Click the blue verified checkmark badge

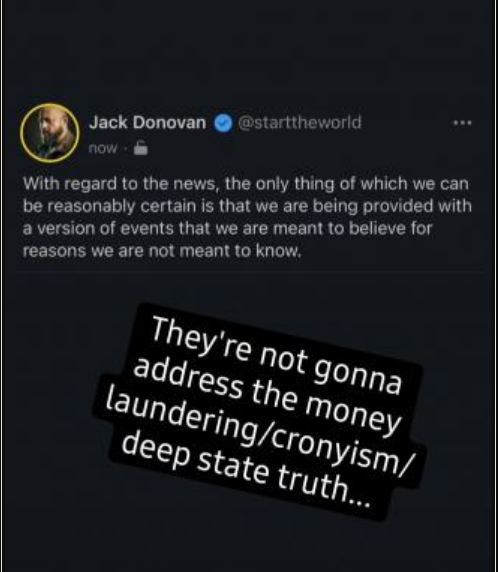(223, 123)
